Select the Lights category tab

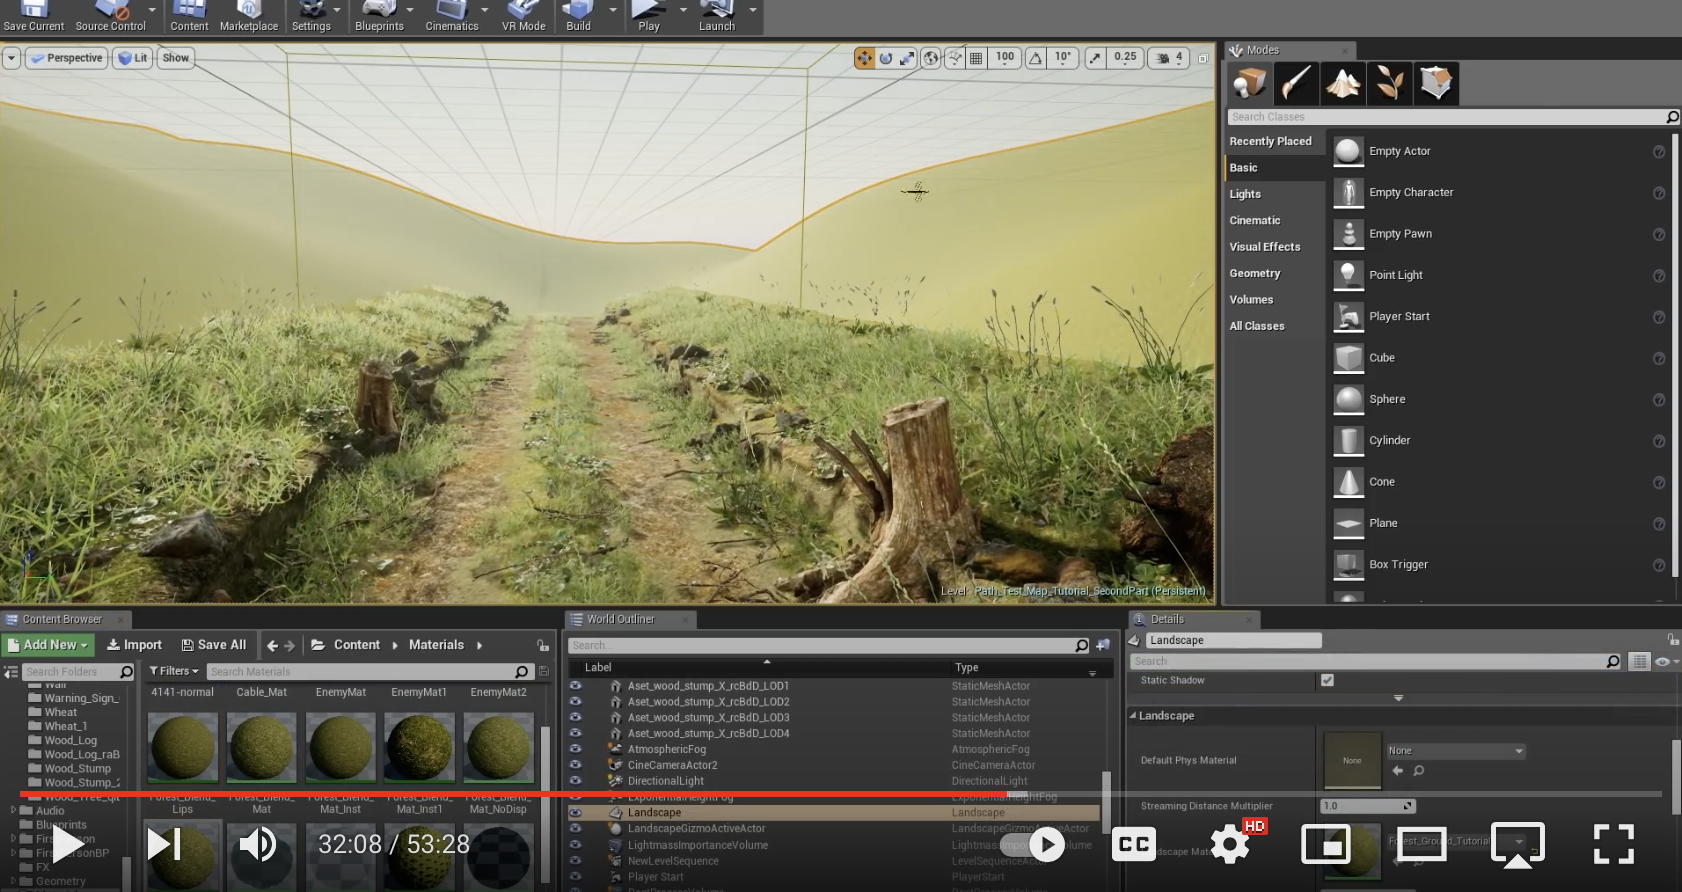tap(1245, 194)
